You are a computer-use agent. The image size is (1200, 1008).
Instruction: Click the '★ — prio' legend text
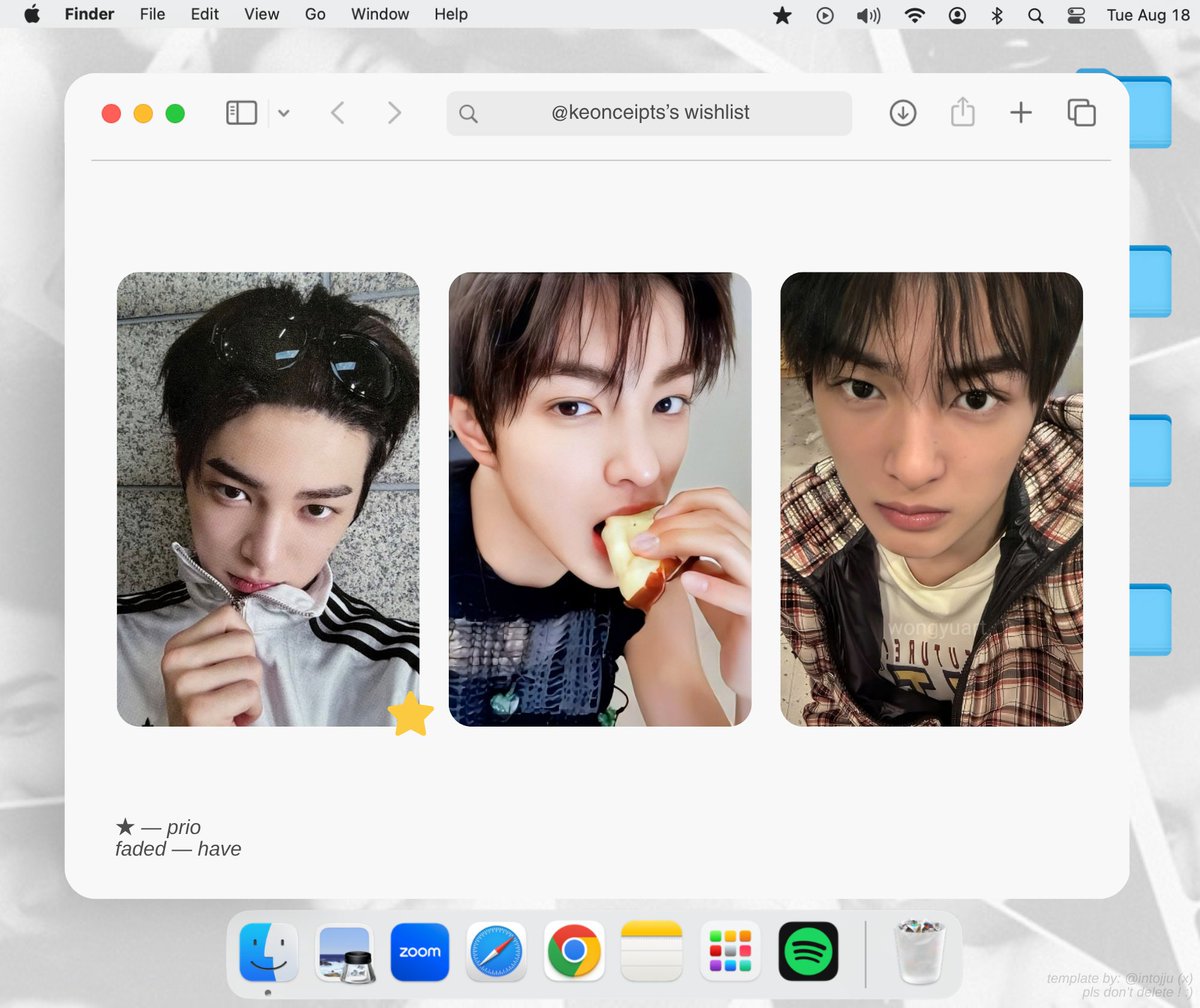pyautogui.click(x=158, y=827)
